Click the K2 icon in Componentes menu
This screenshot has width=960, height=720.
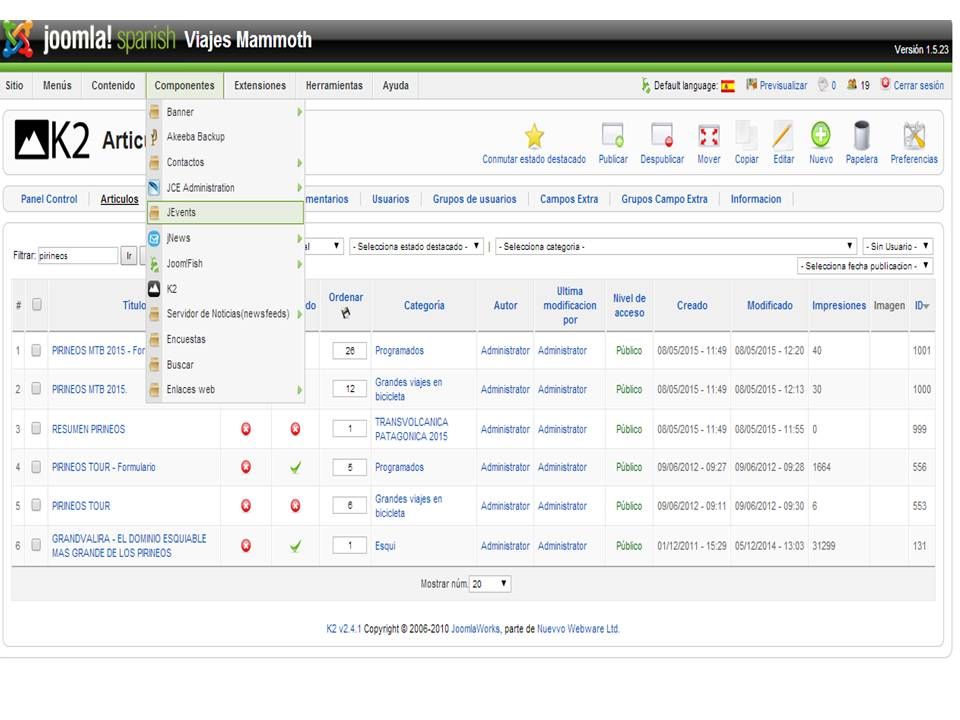coord(154,289)
